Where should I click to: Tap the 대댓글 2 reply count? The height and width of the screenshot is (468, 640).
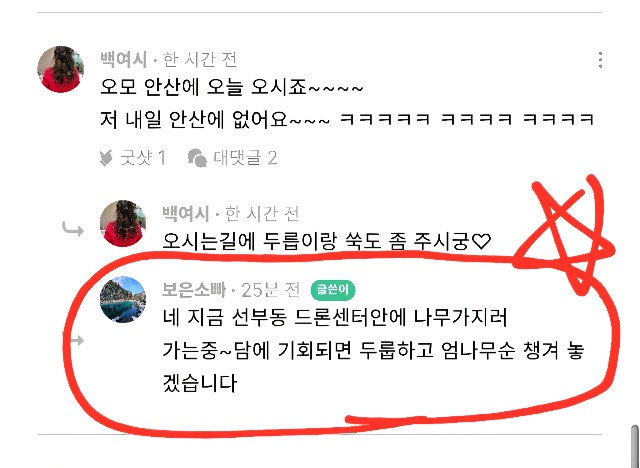click(245, 158)
